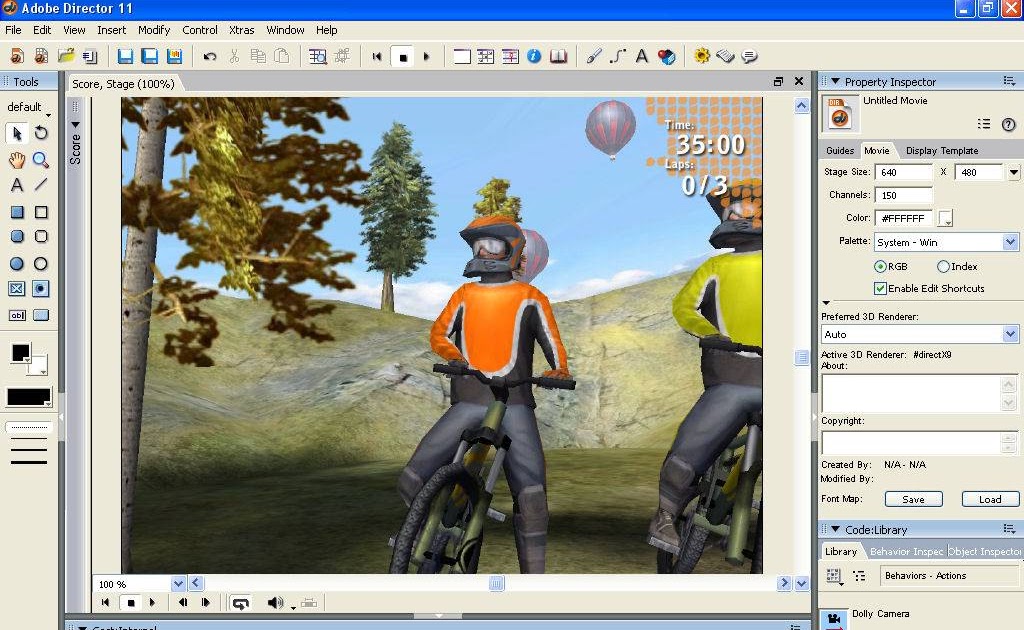Image resolution: width=1024 pixels, height=630 pixels.
Task: Select the outline Rectangle tool
Action: coord(41,212)
